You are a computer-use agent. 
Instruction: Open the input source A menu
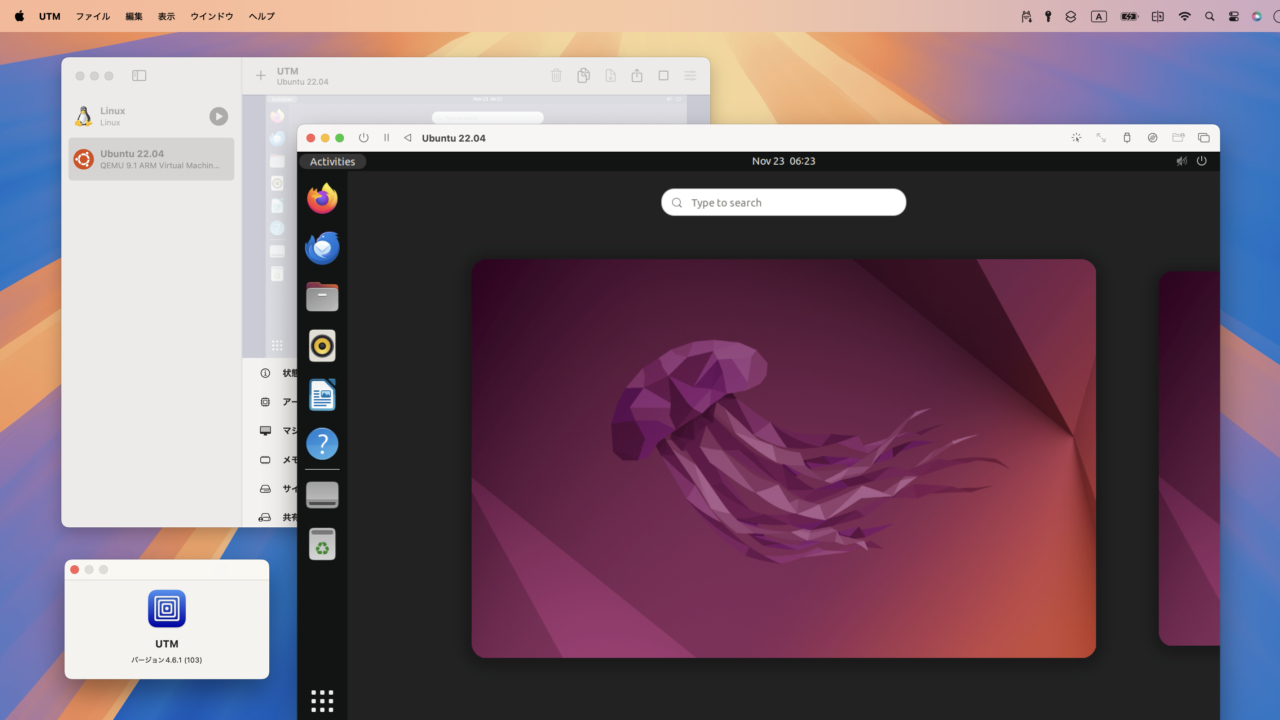coord(1099,16)
